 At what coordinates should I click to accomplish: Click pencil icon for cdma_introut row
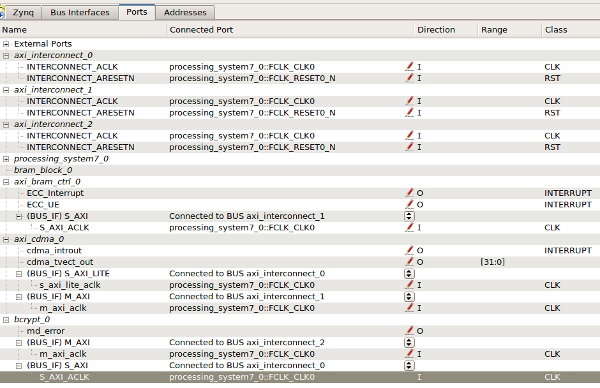409,250
